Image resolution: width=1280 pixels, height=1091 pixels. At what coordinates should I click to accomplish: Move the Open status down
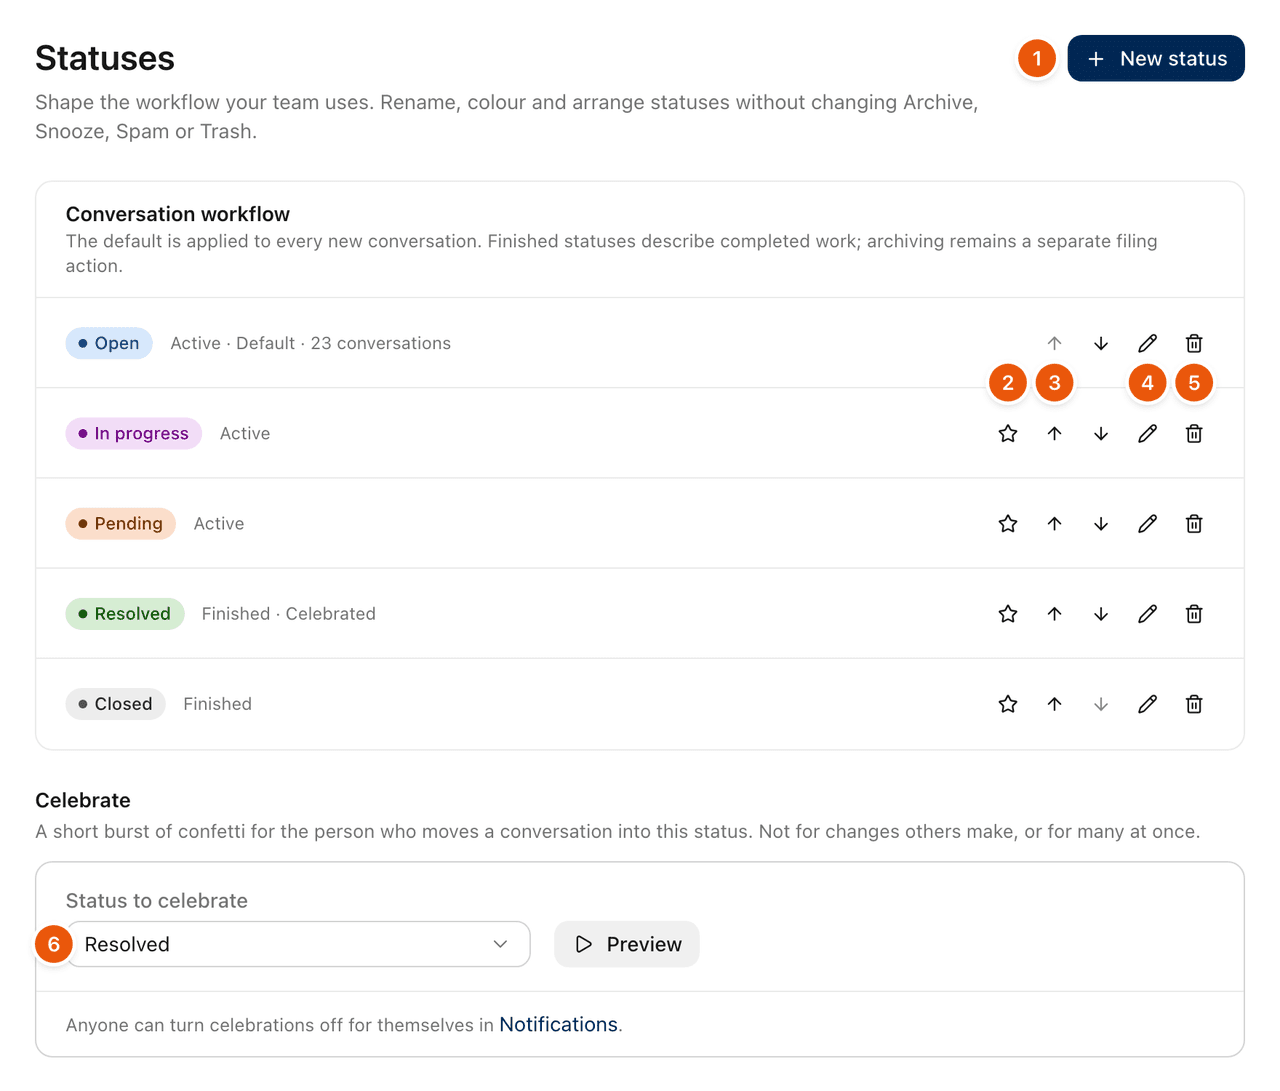click(x=1101, y=343)
